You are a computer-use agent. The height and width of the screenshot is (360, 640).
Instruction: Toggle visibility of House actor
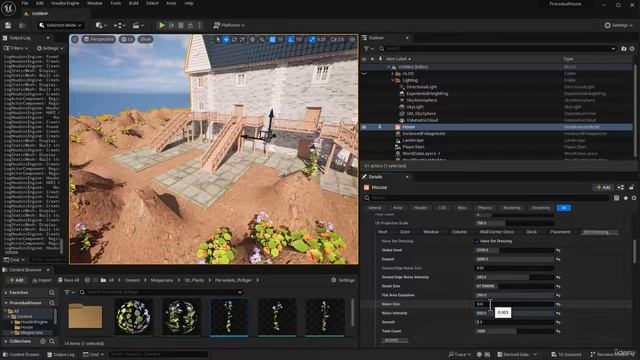(x=364, y=127)
